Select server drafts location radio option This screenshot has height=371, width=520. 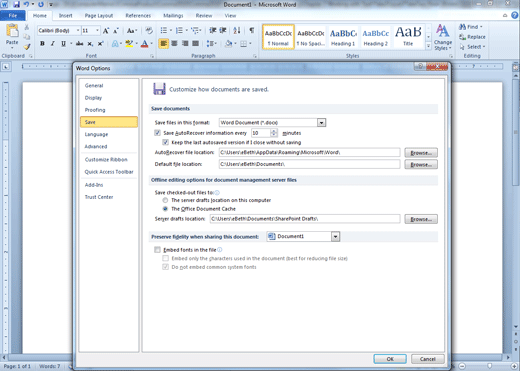(165, 200)
